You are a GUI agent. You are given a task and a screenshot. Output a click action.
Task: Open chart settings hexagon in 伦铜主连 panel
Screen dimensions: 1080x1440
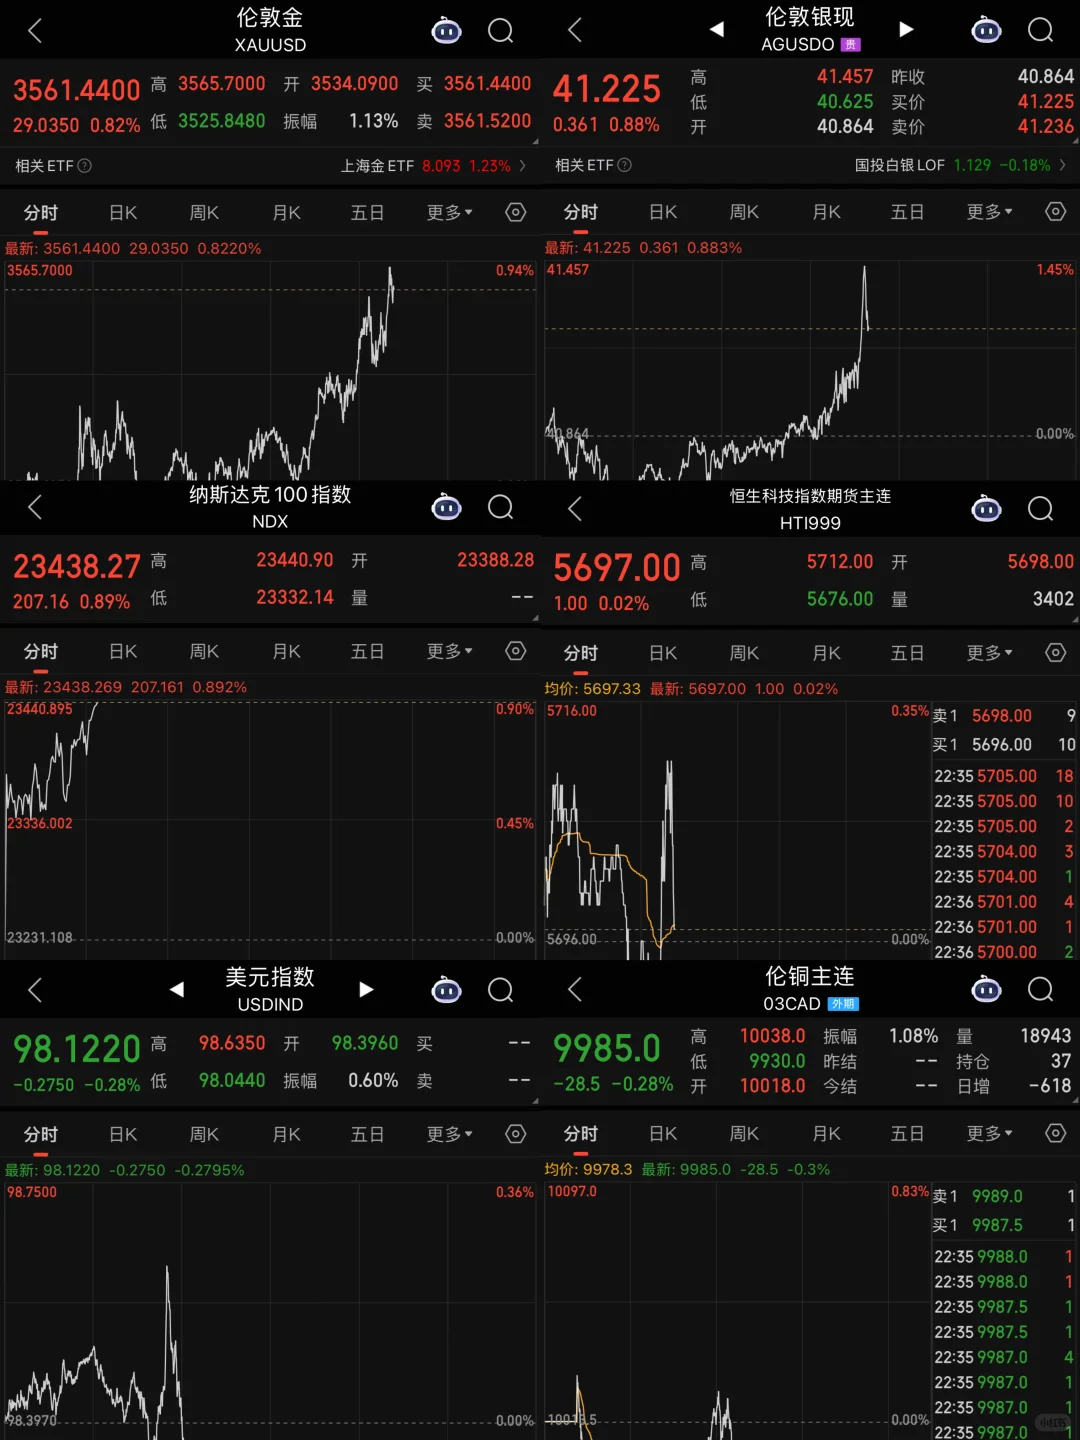1056,1133
